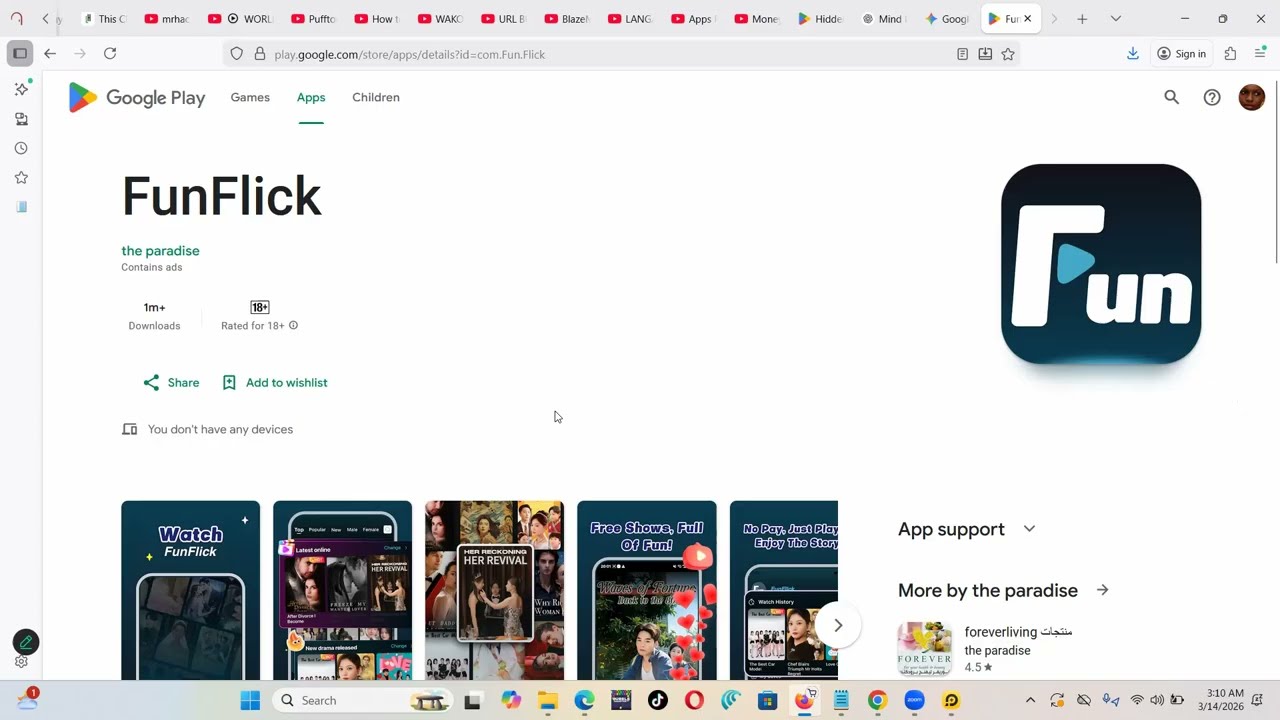The height and width of the screenshot is (720, 1280).
Task: Open Google Chrome from the taskbar
Action: point(877,700)
